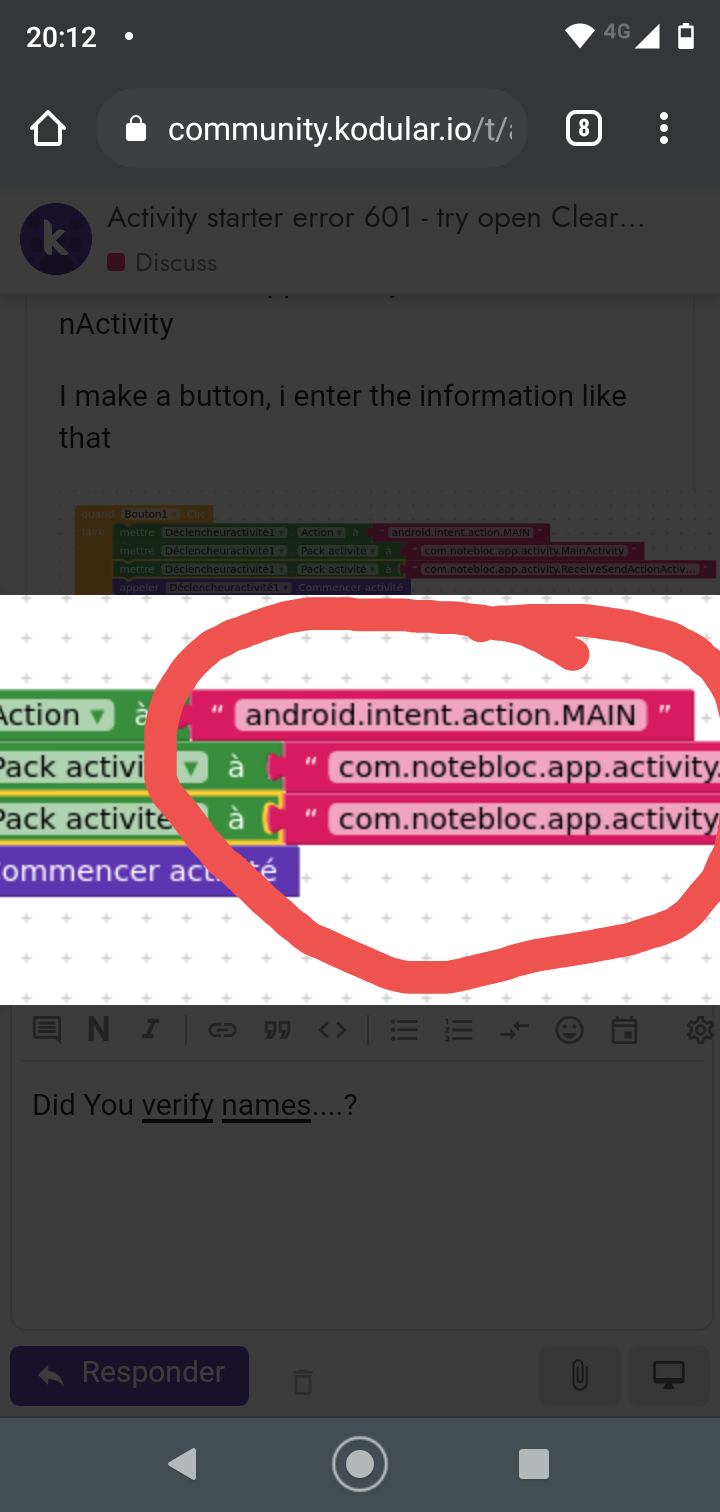720x1512 pixels.
Task: Discard draft with trash icon
Action: tap(302, 1381)
